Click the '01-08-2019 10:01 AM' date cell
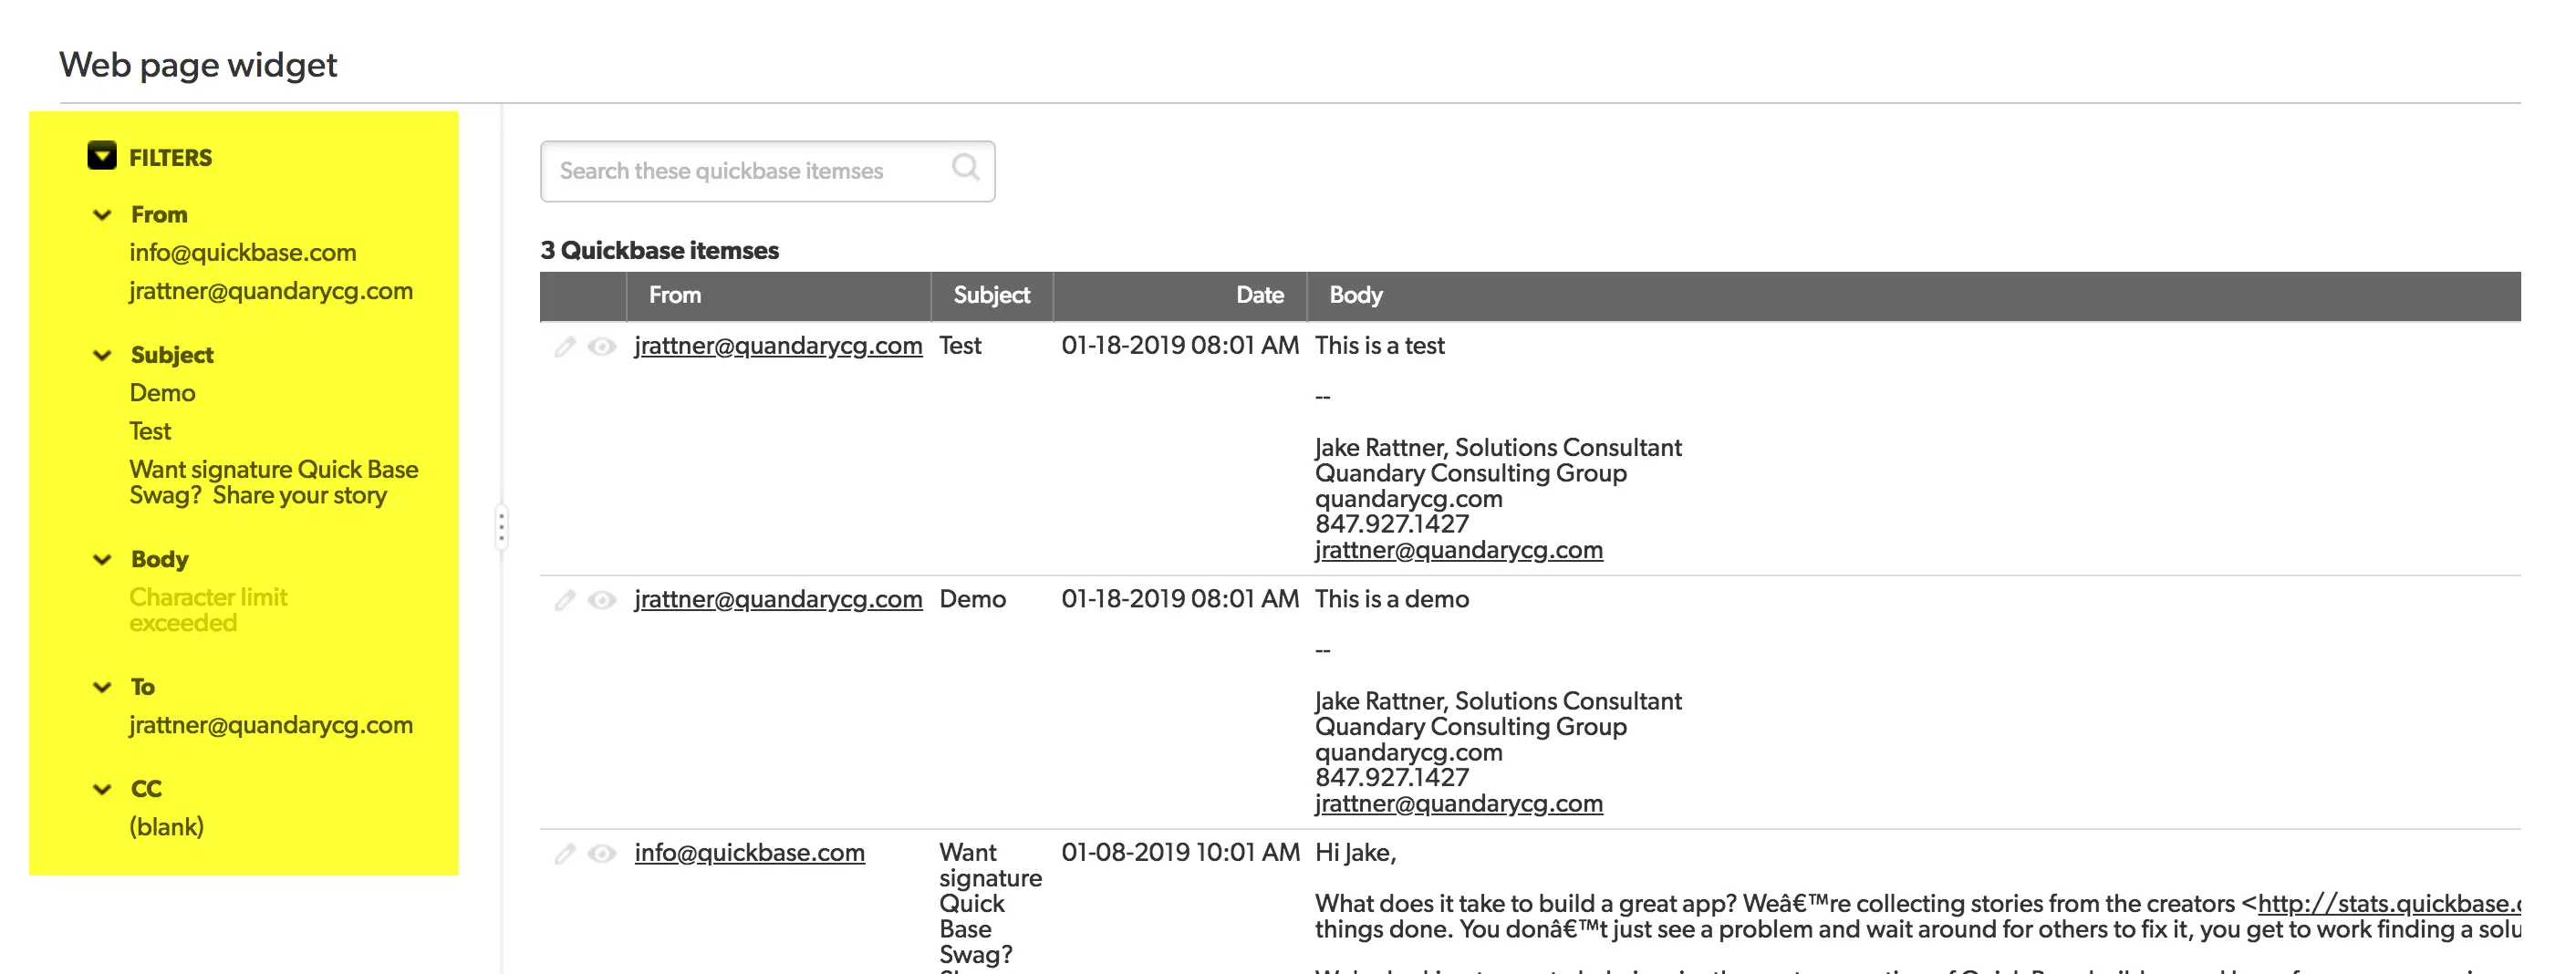 1180,853
